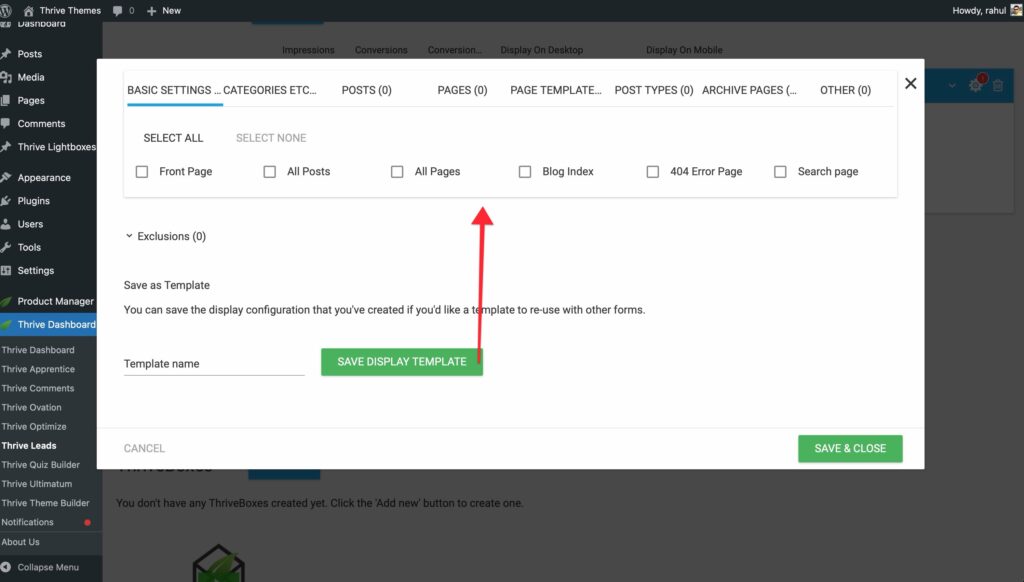Click the rahul user avatar

(x=1013, y=10)
